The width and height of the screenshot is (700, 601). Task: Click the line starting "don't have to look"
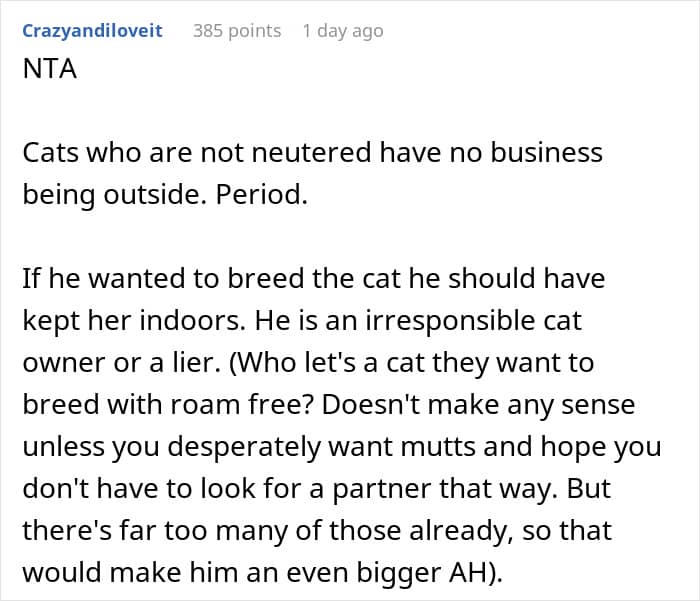[326, 488]
